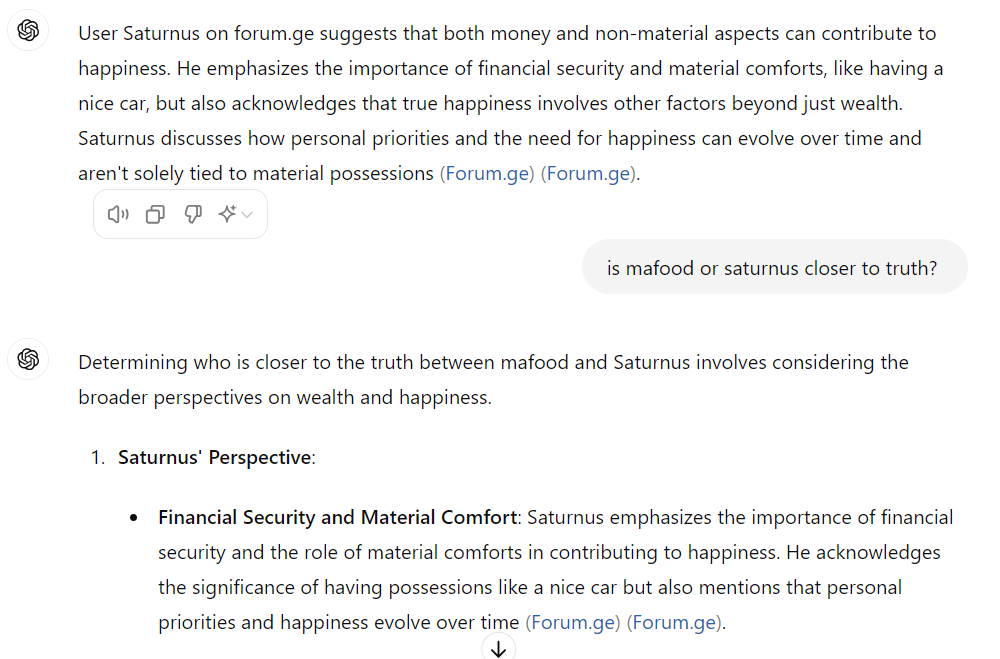Click the scroll-to-bottom down arrow button
The width and height of the screenshot is (1000, 659).
click(499, 648)
